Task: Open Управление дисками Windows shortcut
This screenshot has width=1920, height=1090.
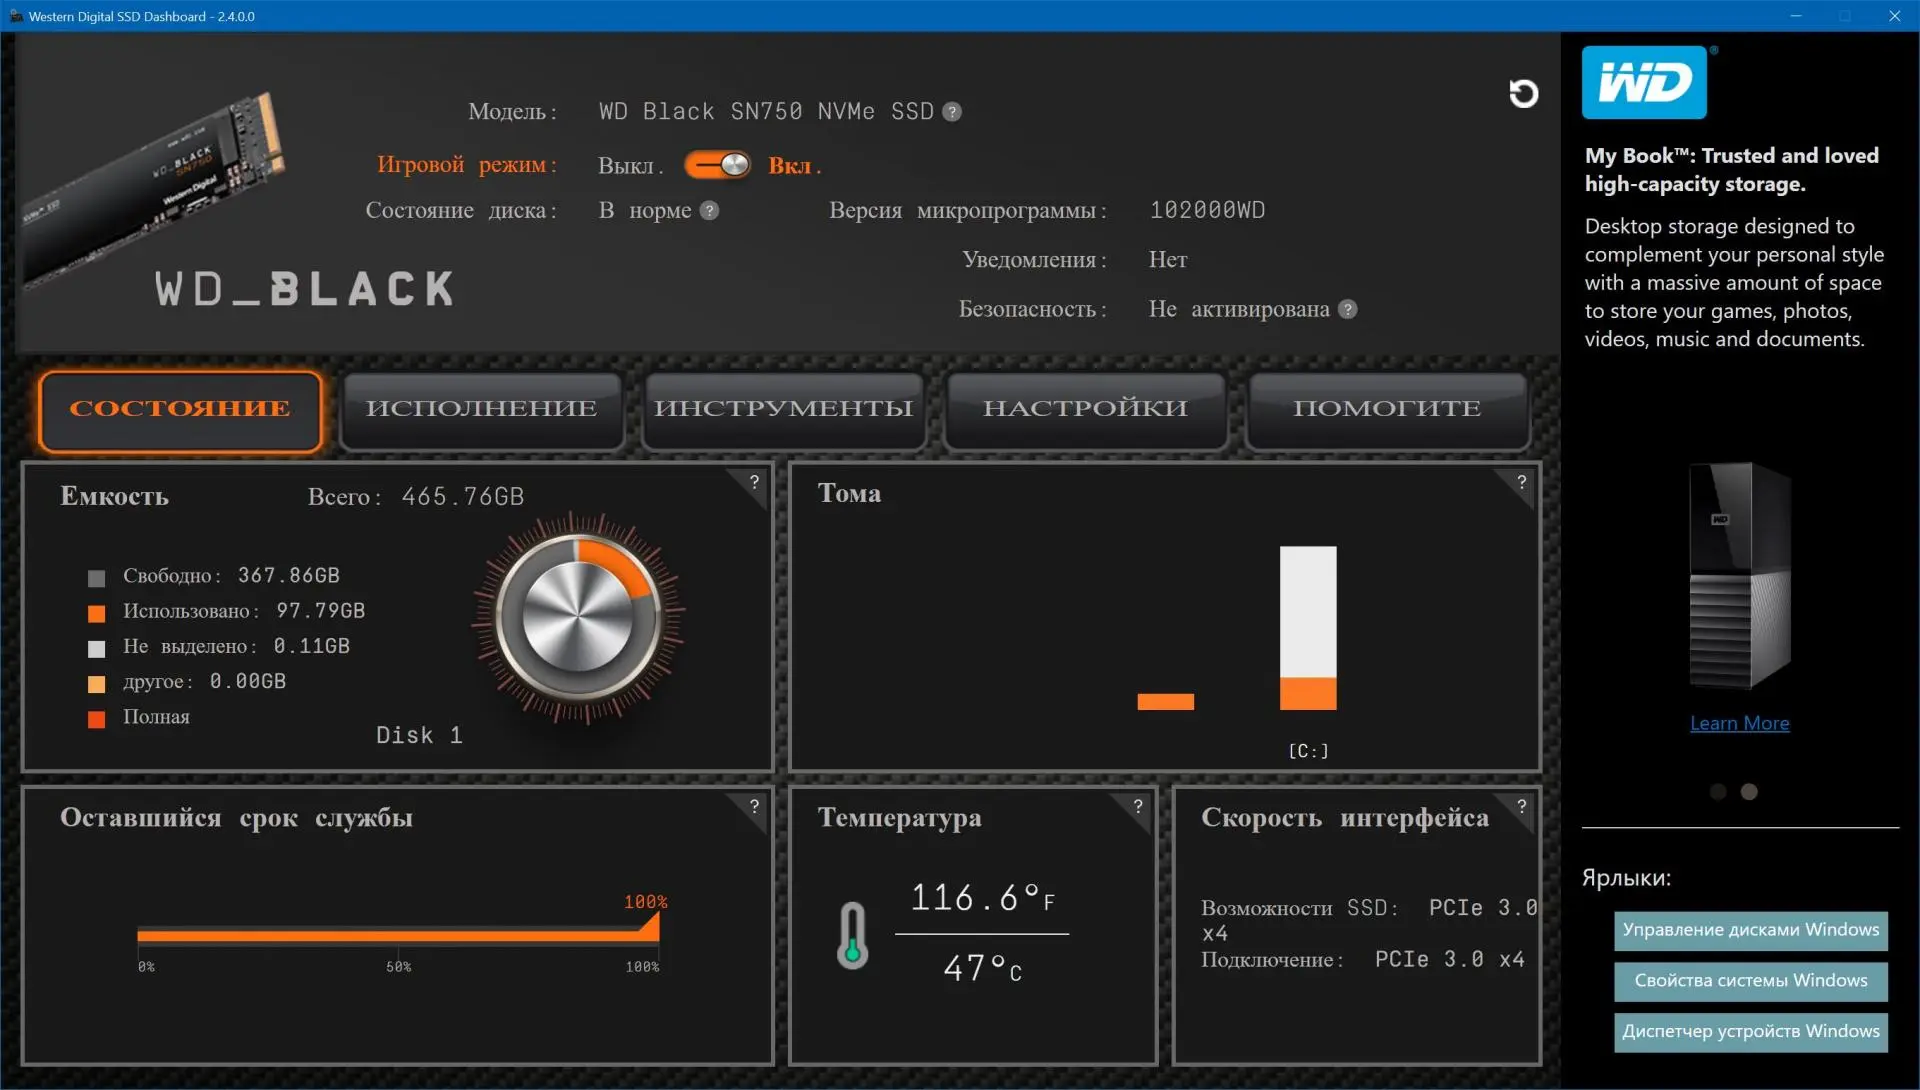Action: (x=1751, y=930)
